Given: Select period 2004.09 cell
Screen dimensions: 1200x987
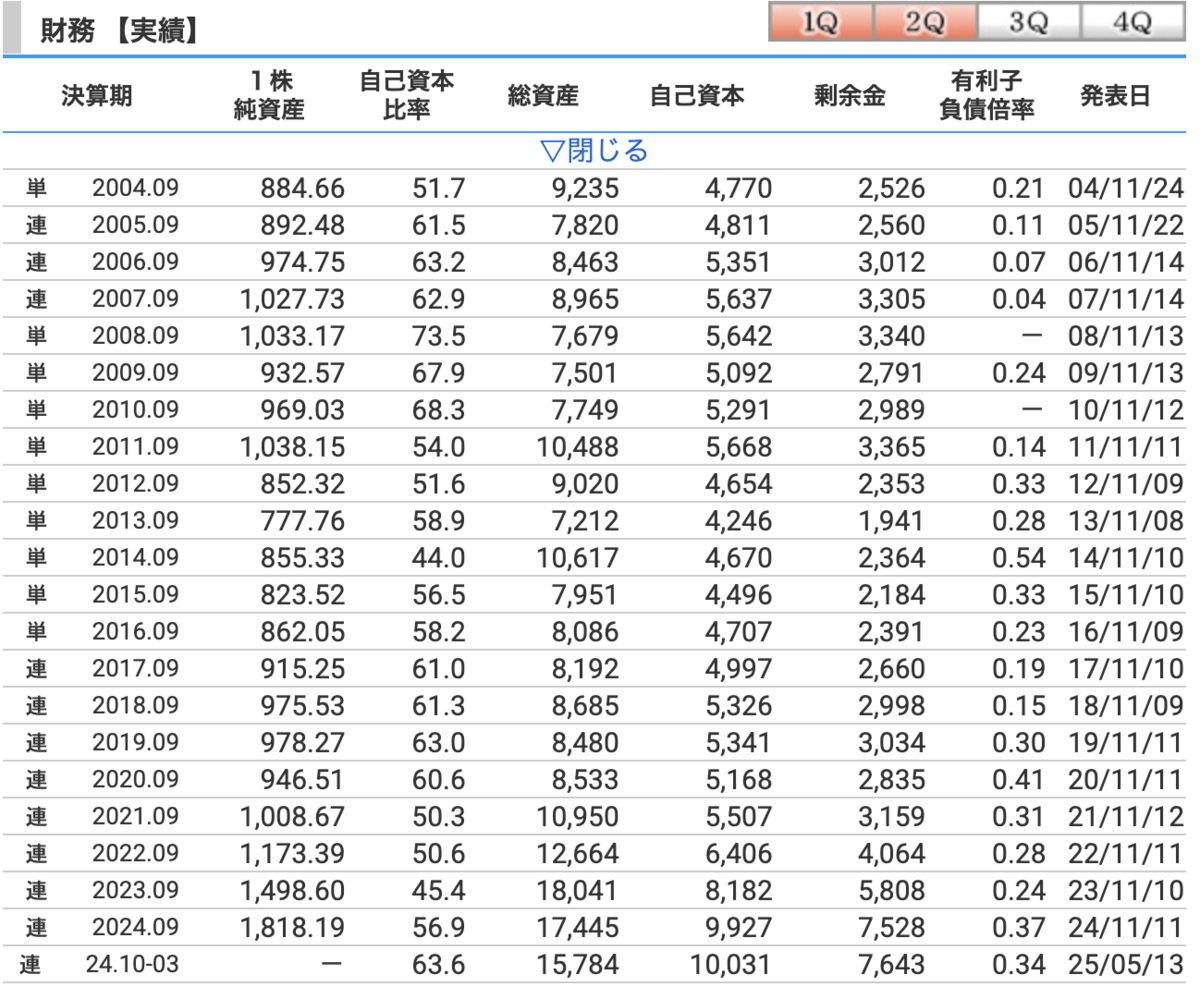Looking at the screenshot, I should tap(135, 188).
